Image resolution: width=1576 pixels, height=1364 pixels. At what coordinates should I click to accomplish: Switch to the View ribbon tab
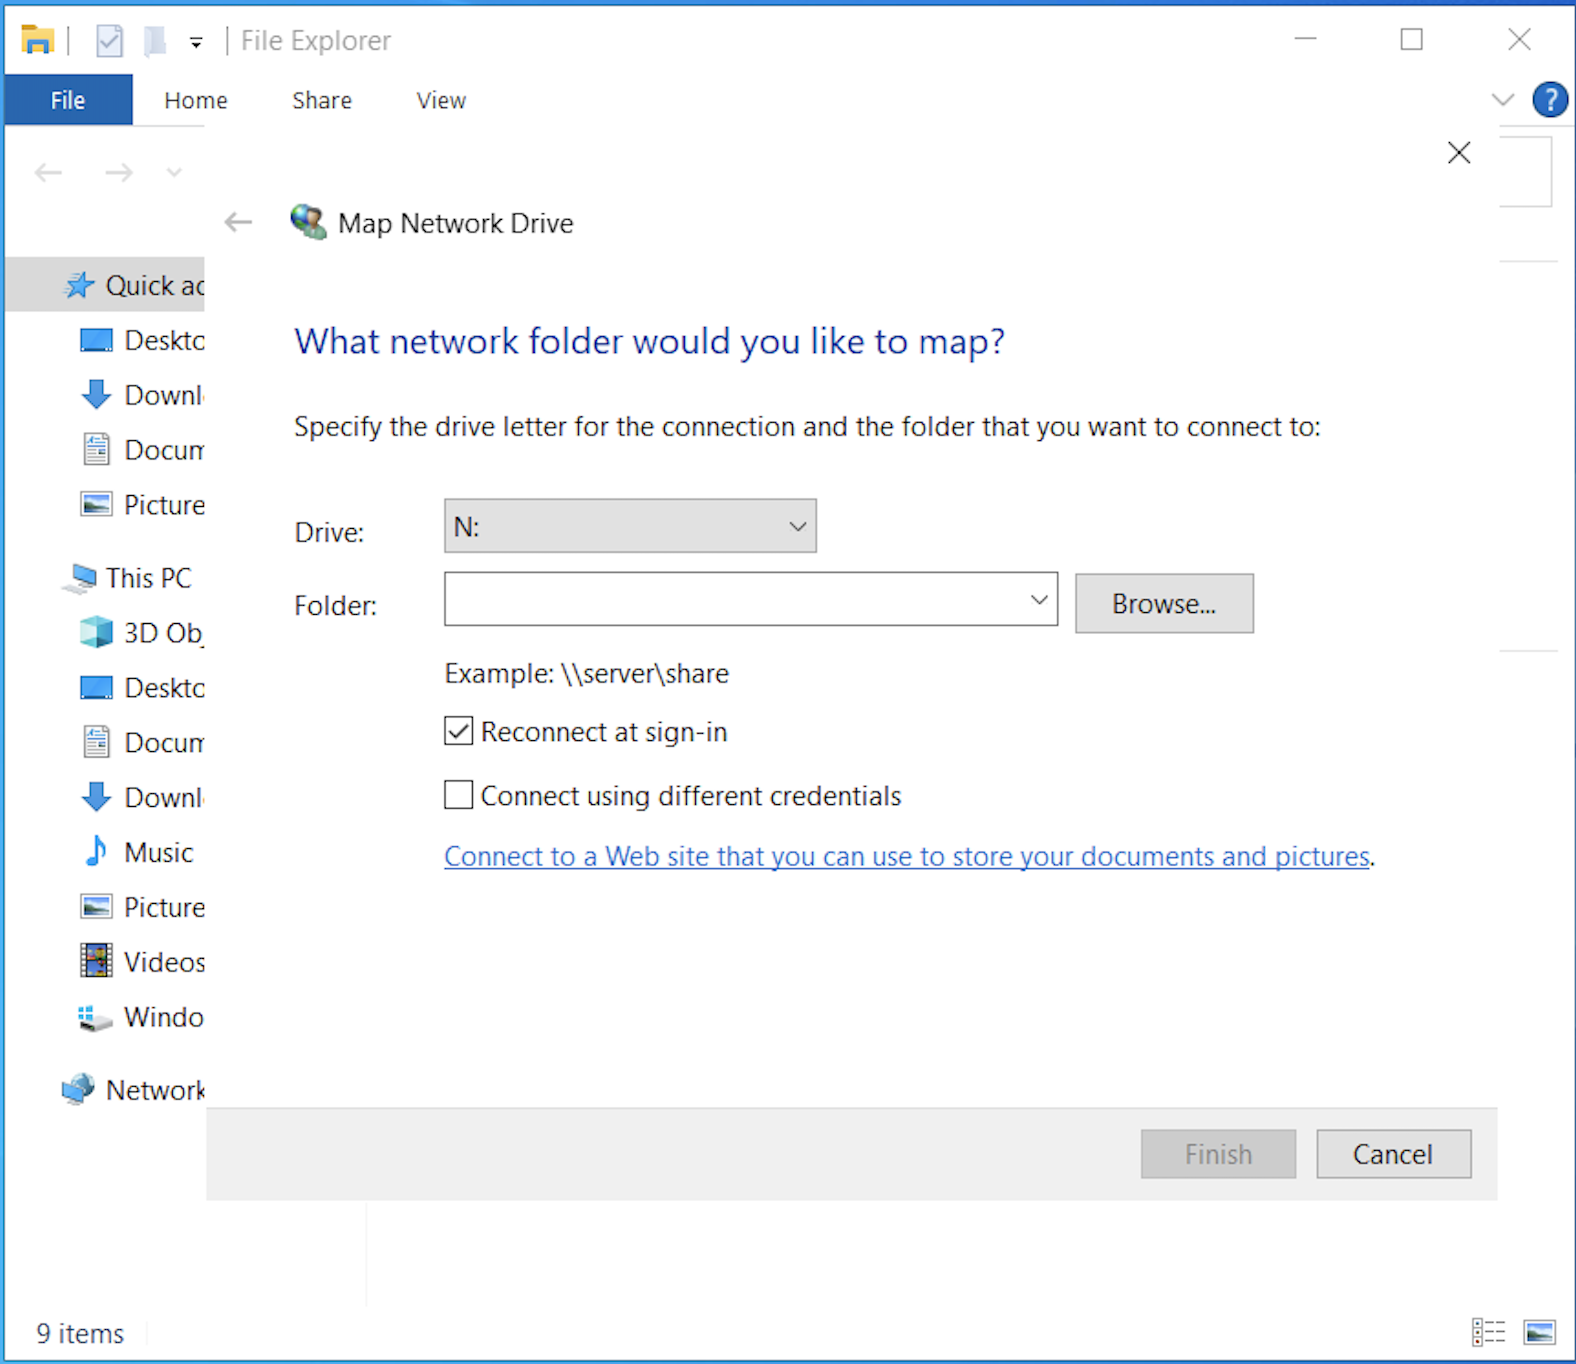pos(440,100)
